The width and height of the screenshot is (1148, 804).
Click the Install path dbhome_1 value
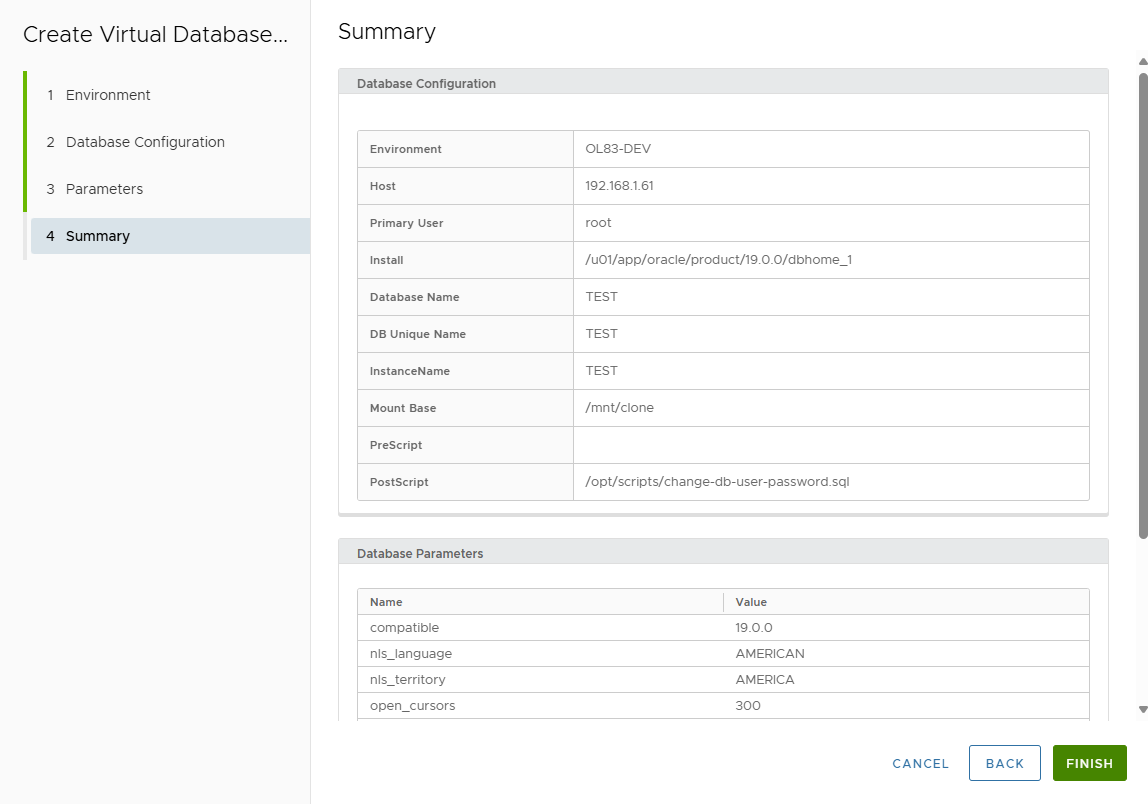pyautogui.click(x=718, y=260)
